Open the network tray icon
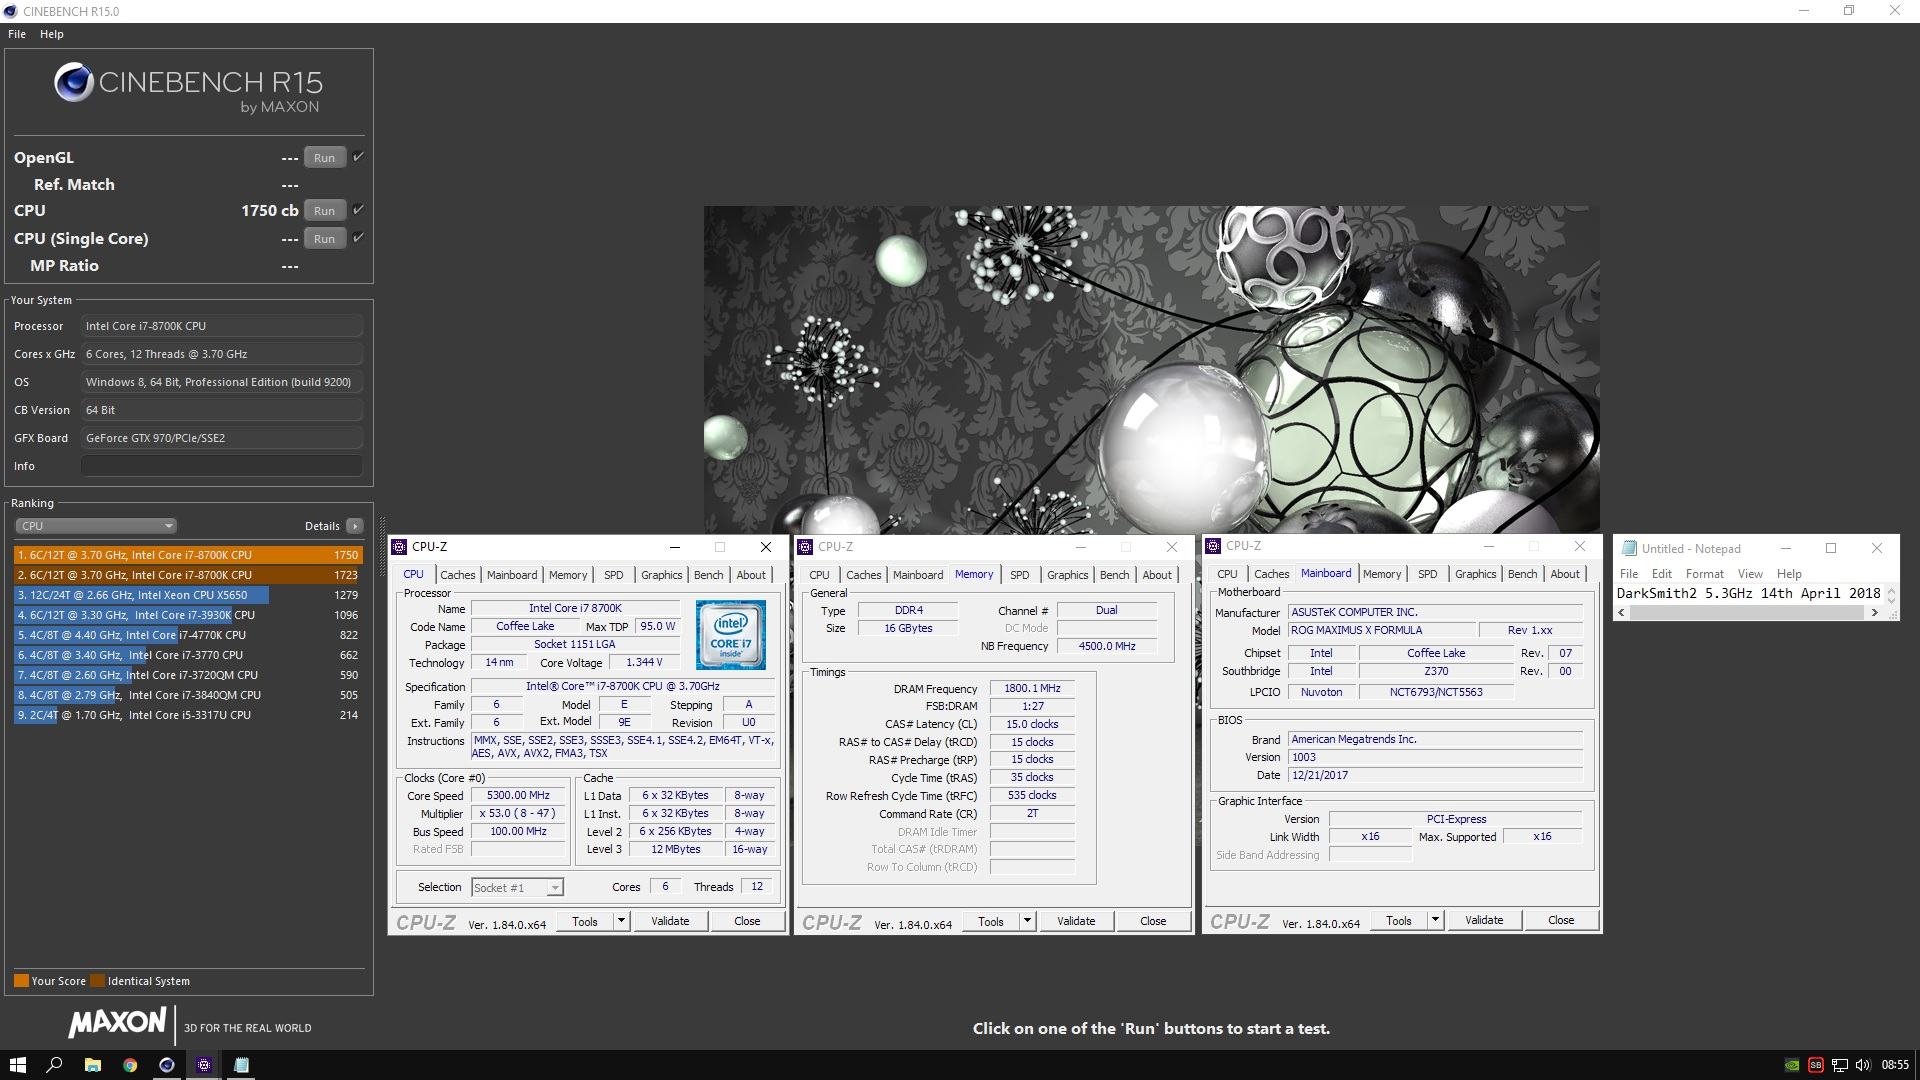The height and width of the screenshot is (1080, 1920). 1839,1065
